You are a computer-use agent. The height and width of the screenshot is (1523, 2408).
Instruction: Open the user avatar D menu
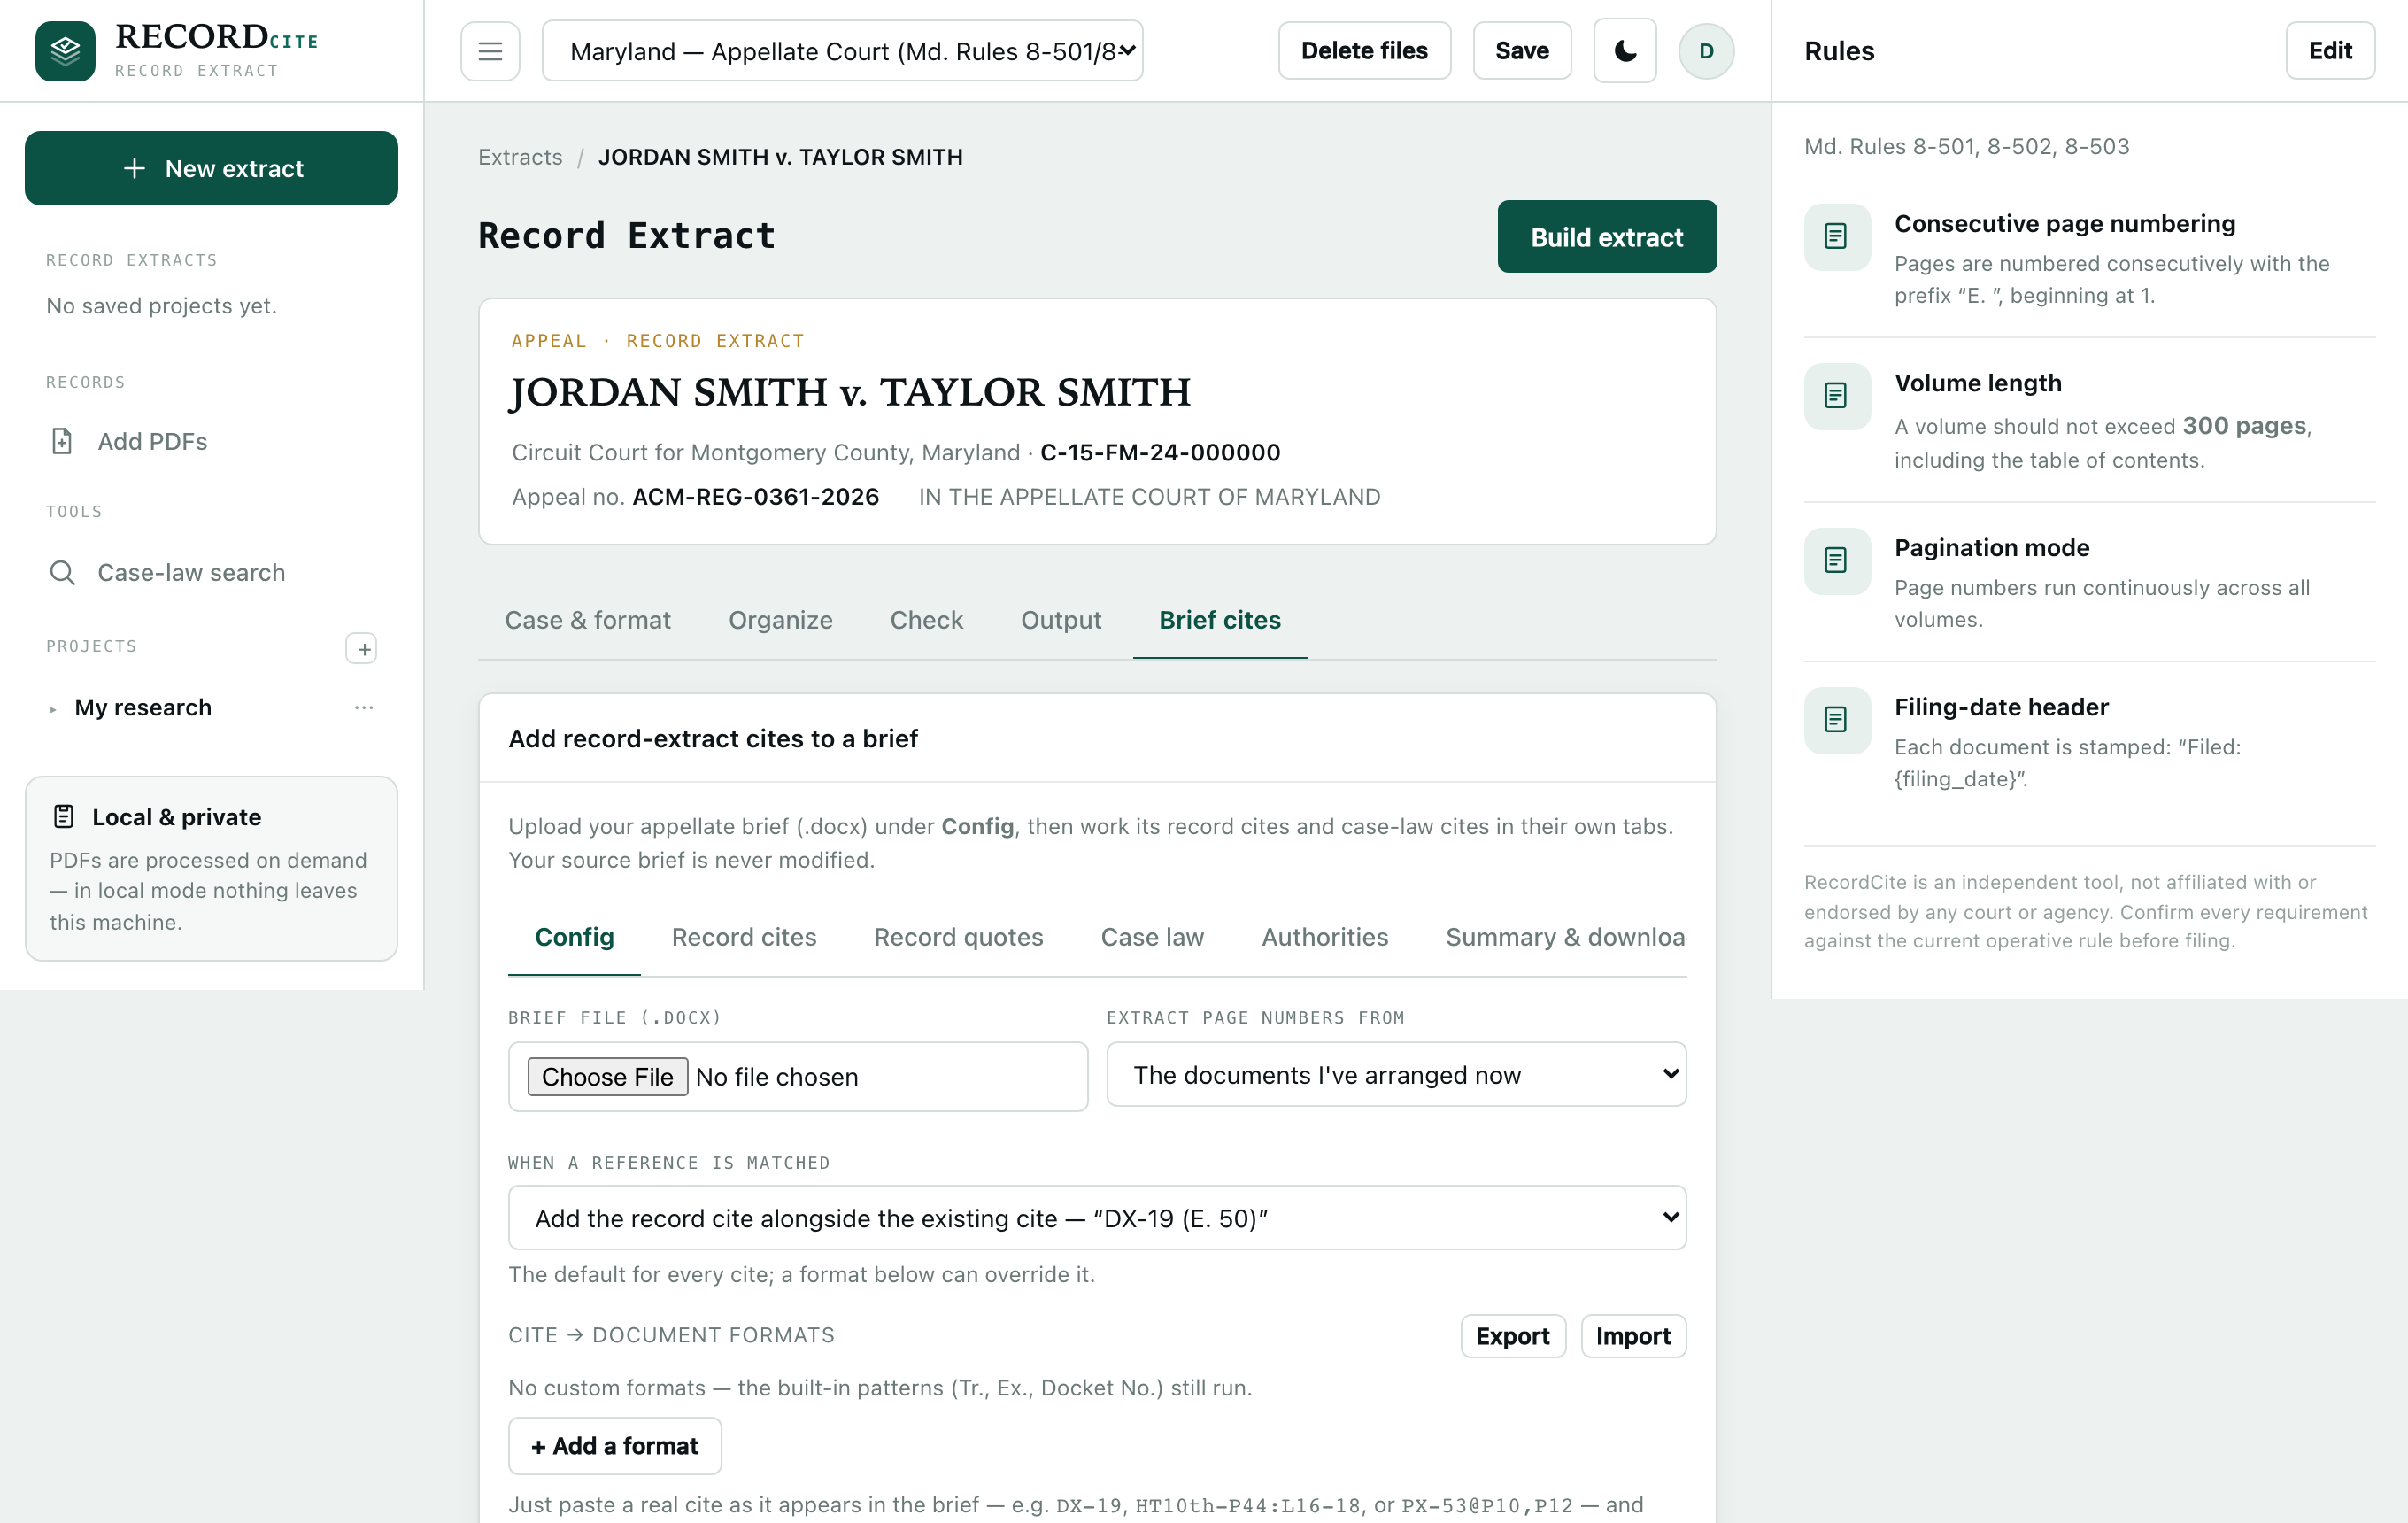point(1706,51)
